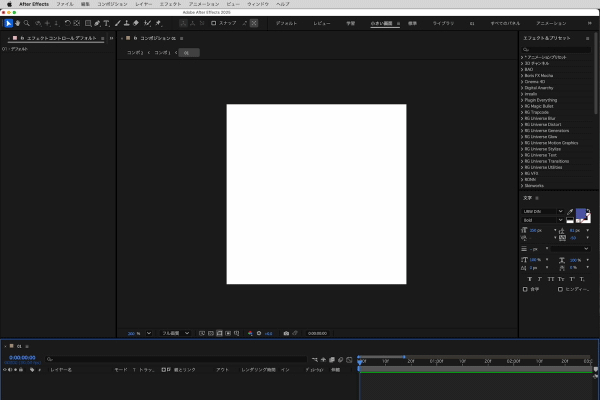Toggle the timeline motion blur icon
The image size is (600, 400).
coord(341,360)
